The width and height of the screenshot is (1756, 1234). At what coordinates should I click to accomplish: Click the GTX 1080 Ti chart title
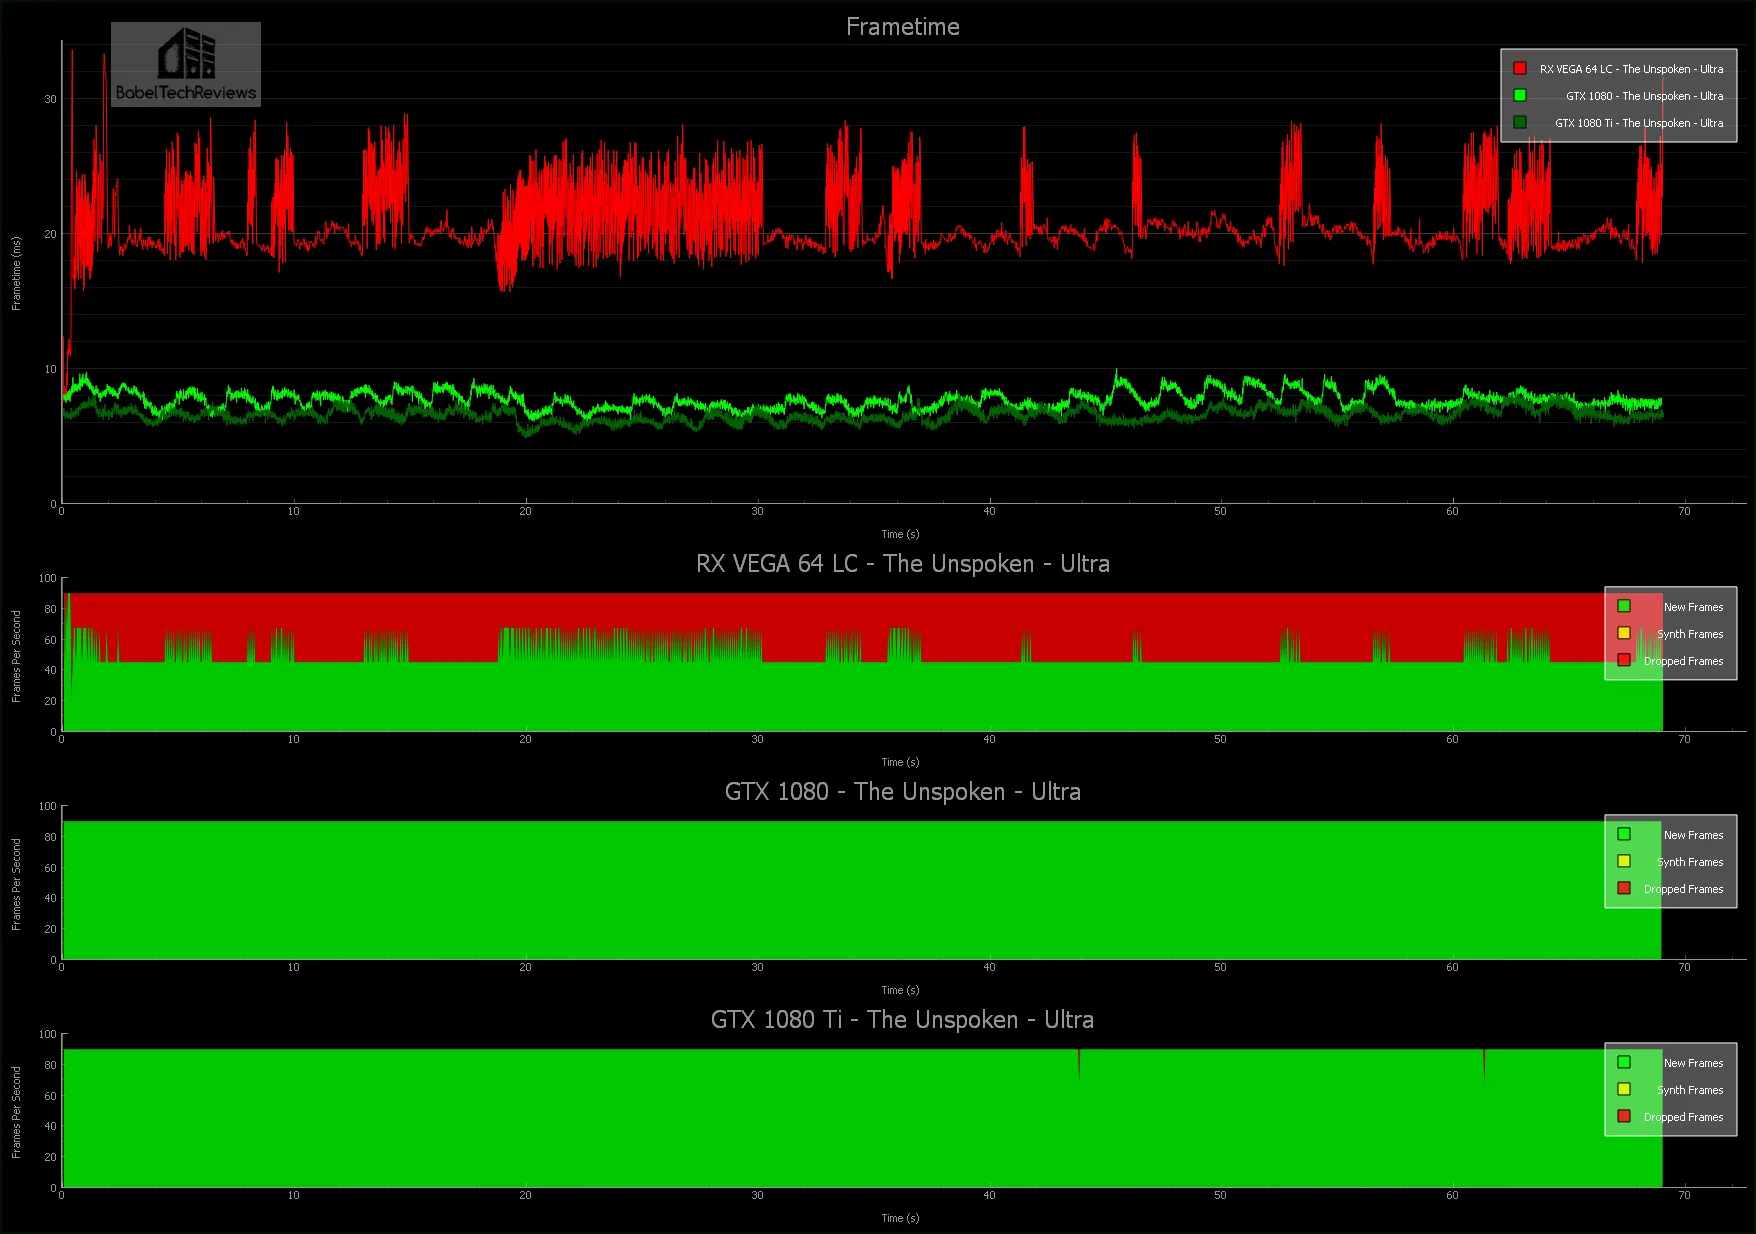[902, 1020]
